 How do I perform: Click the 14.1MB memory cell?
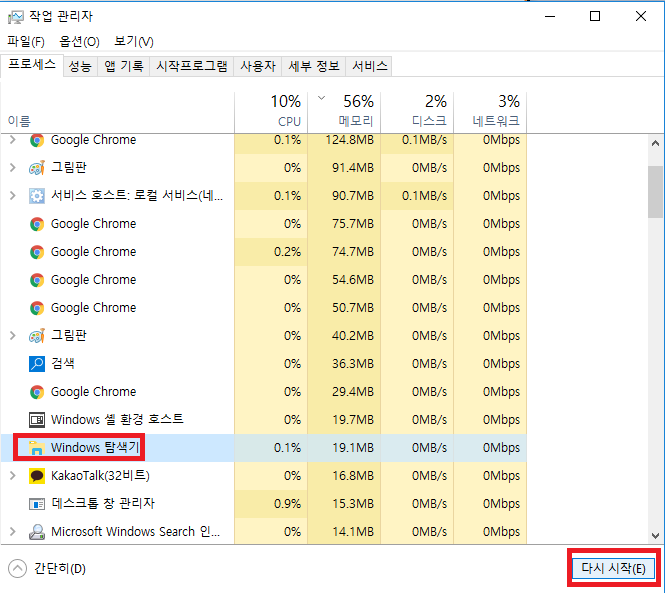344,532
